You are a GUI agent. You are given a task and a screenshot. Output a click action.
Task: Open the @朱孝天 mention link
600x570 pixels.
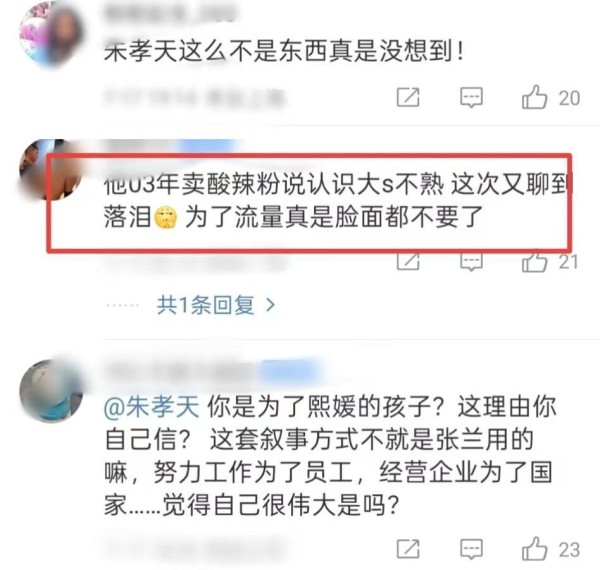pos(152,406)
